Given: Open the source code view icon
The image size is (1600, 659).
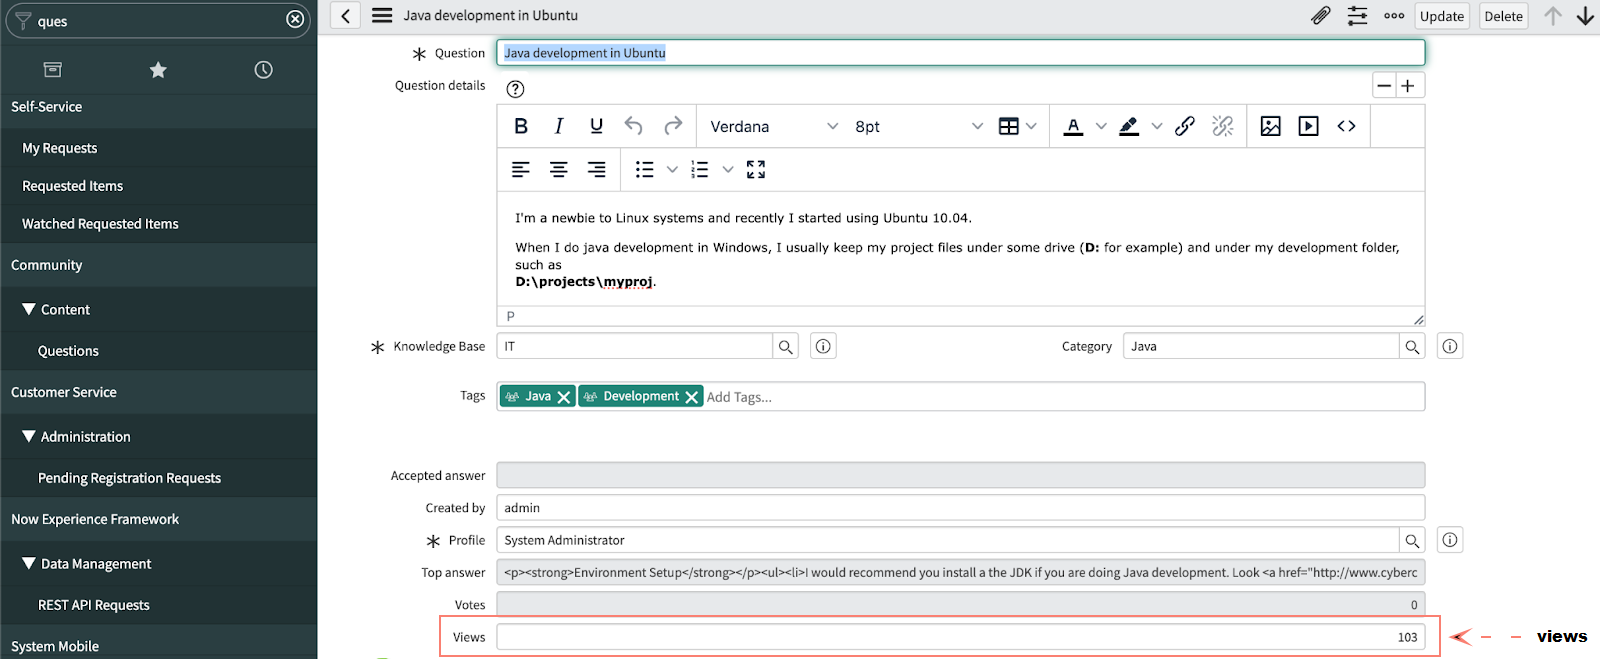Looking at the screenshot, I should [x=1346, y=126].
